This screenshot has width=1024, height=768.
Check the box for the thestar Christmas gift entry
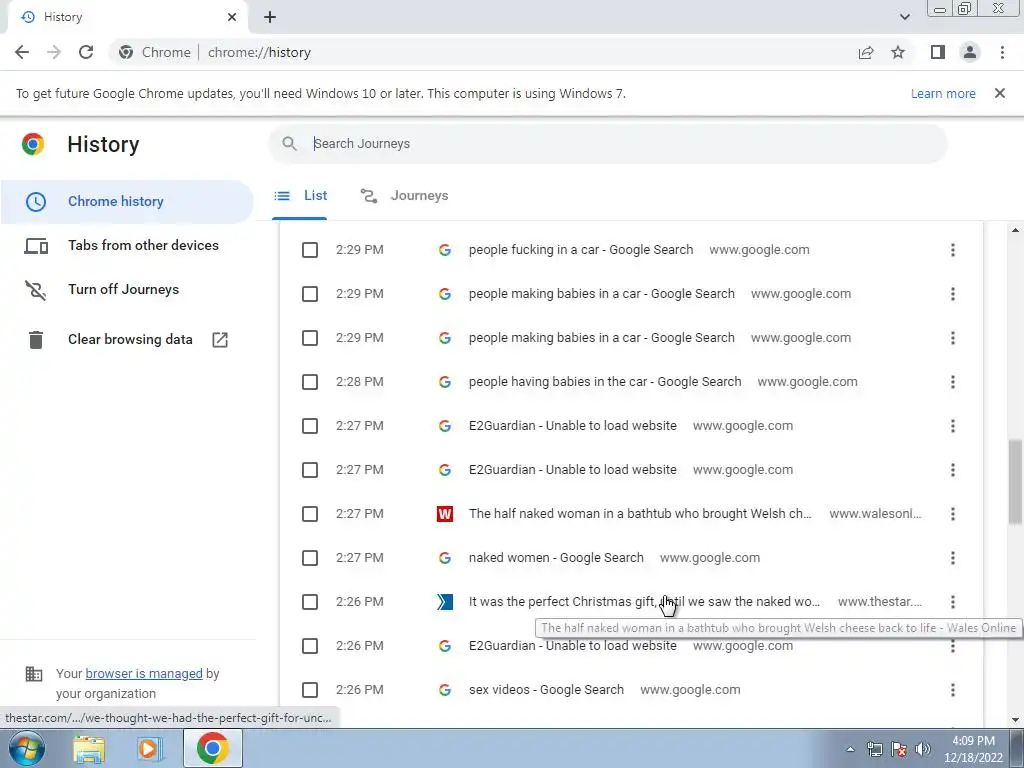310,602
